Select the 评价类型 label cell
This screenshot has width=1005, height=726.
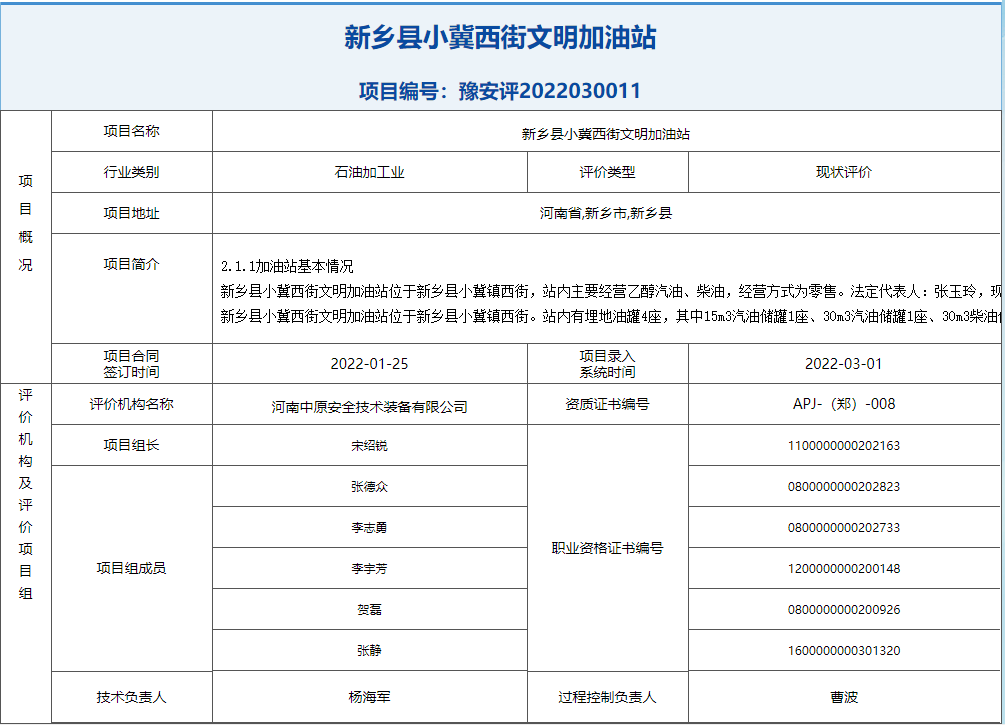coord(608,172)
